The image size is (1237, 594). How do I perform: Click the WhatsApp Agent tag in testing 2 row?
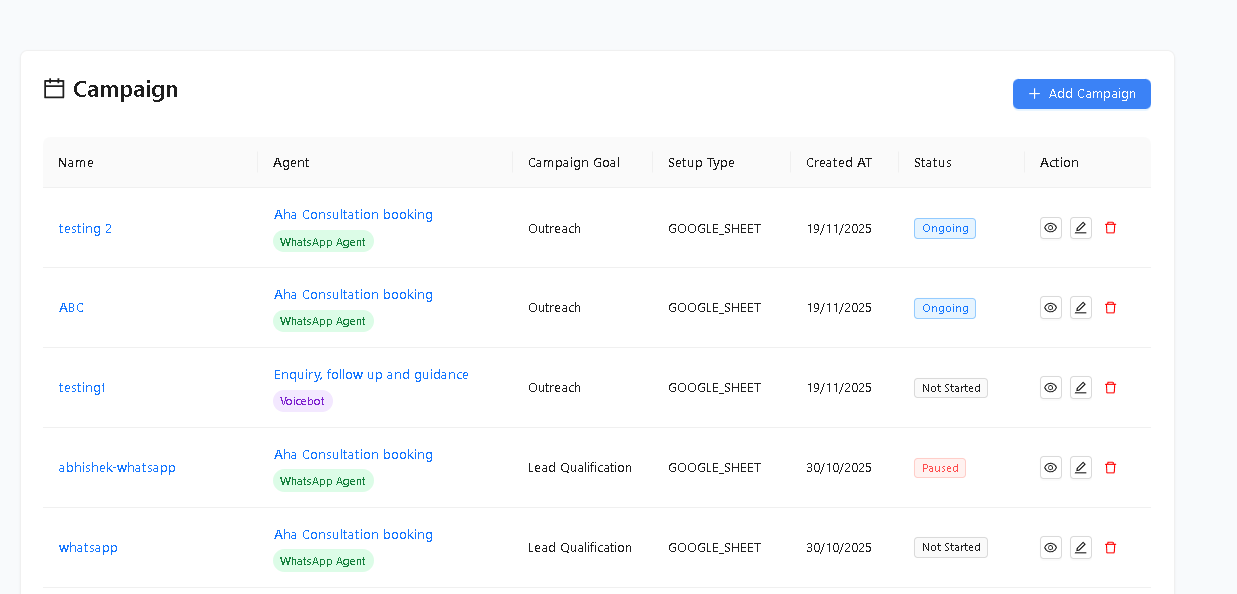(x=323, y=242)
